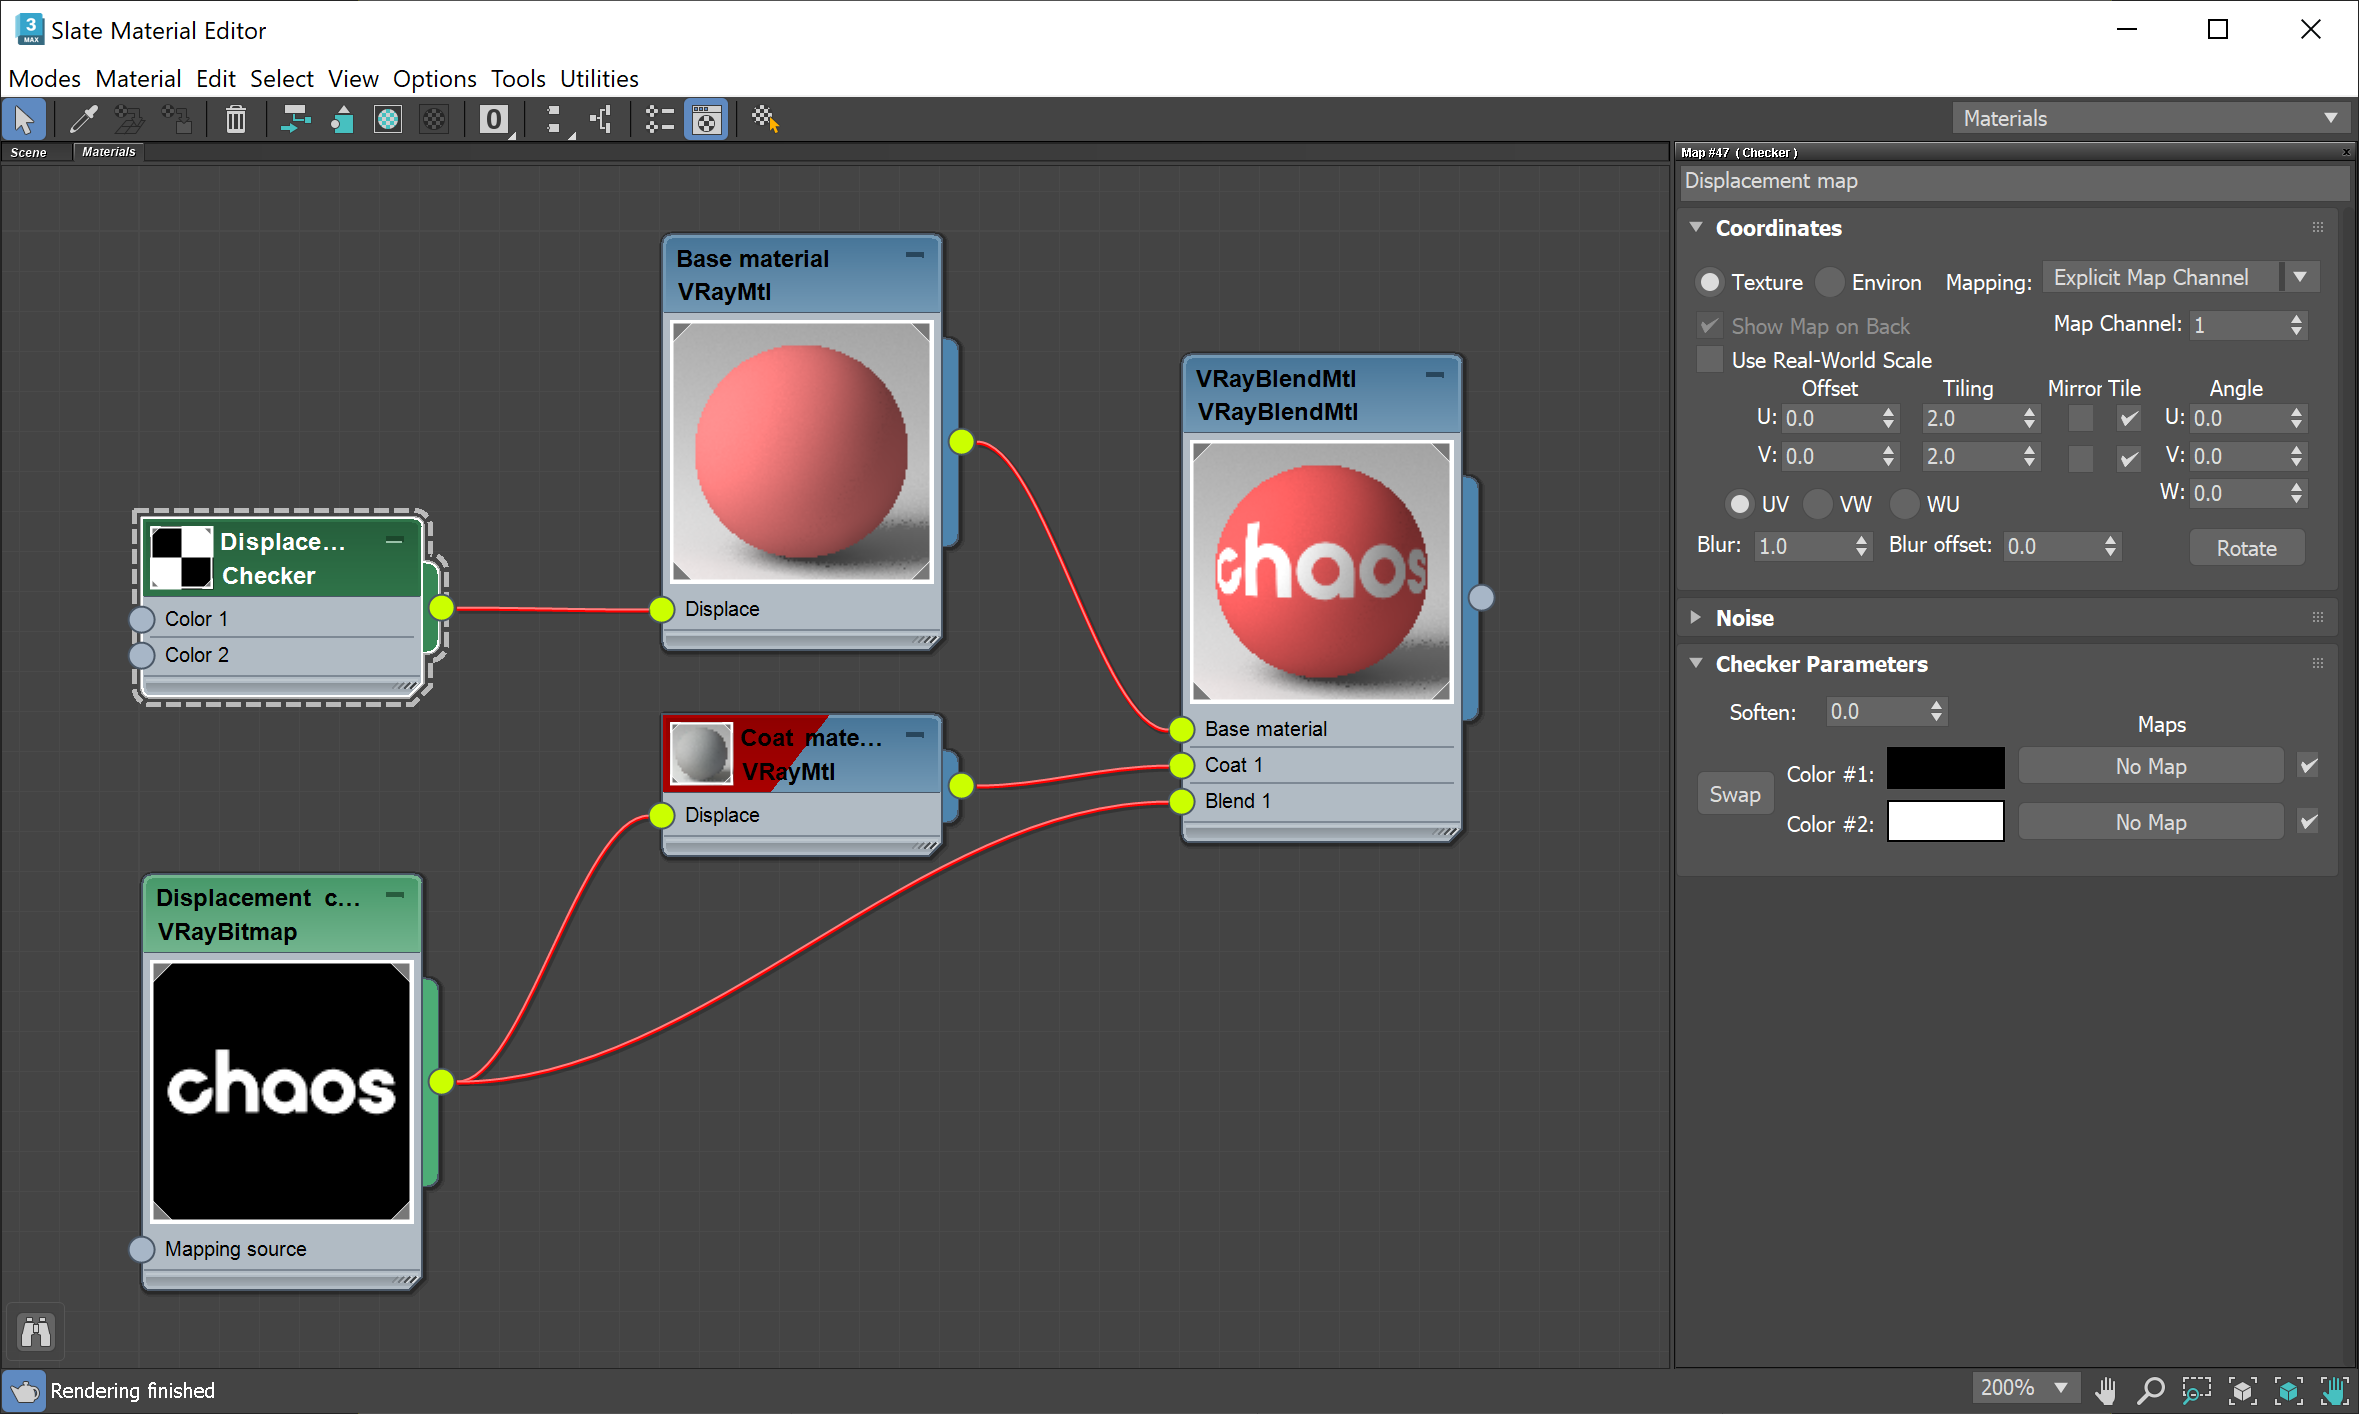2359x1414 pixels.
Task: Delete selected nodes with the trash icon
Action: point(236,119)
